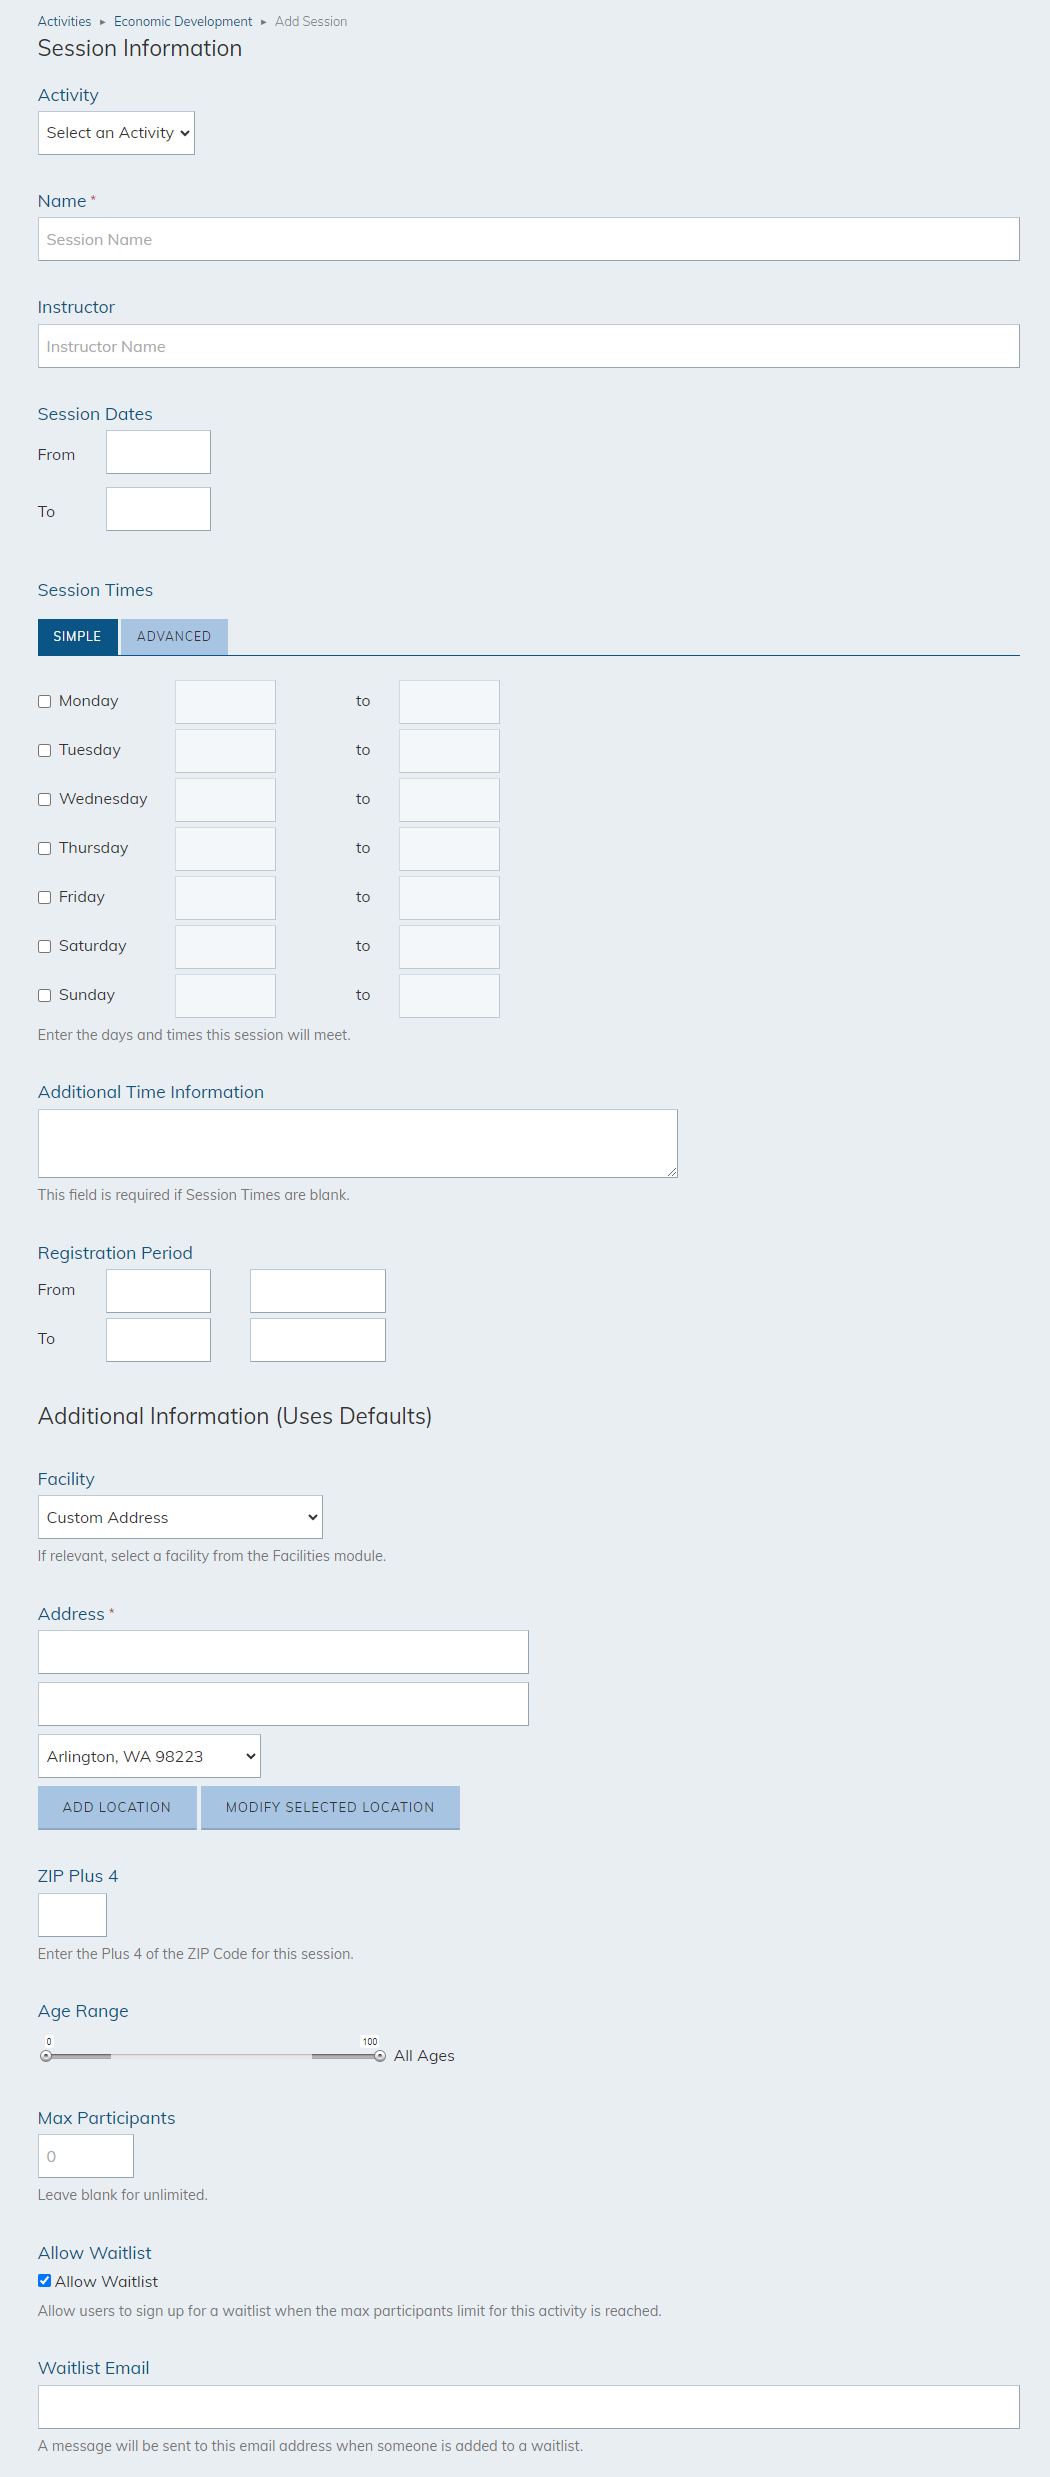Screen dimensions: 1050x2477
Task: Click Session Dates To field
Action: 158,509
